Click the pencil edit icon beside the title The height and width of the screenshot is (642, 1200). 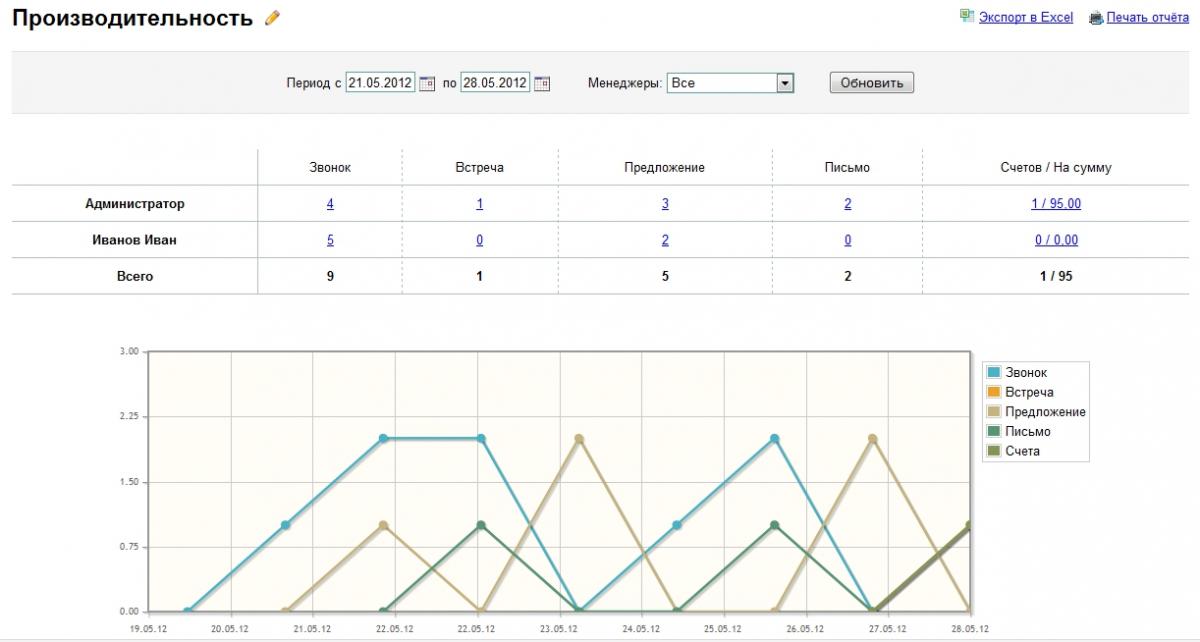[272, 18]
